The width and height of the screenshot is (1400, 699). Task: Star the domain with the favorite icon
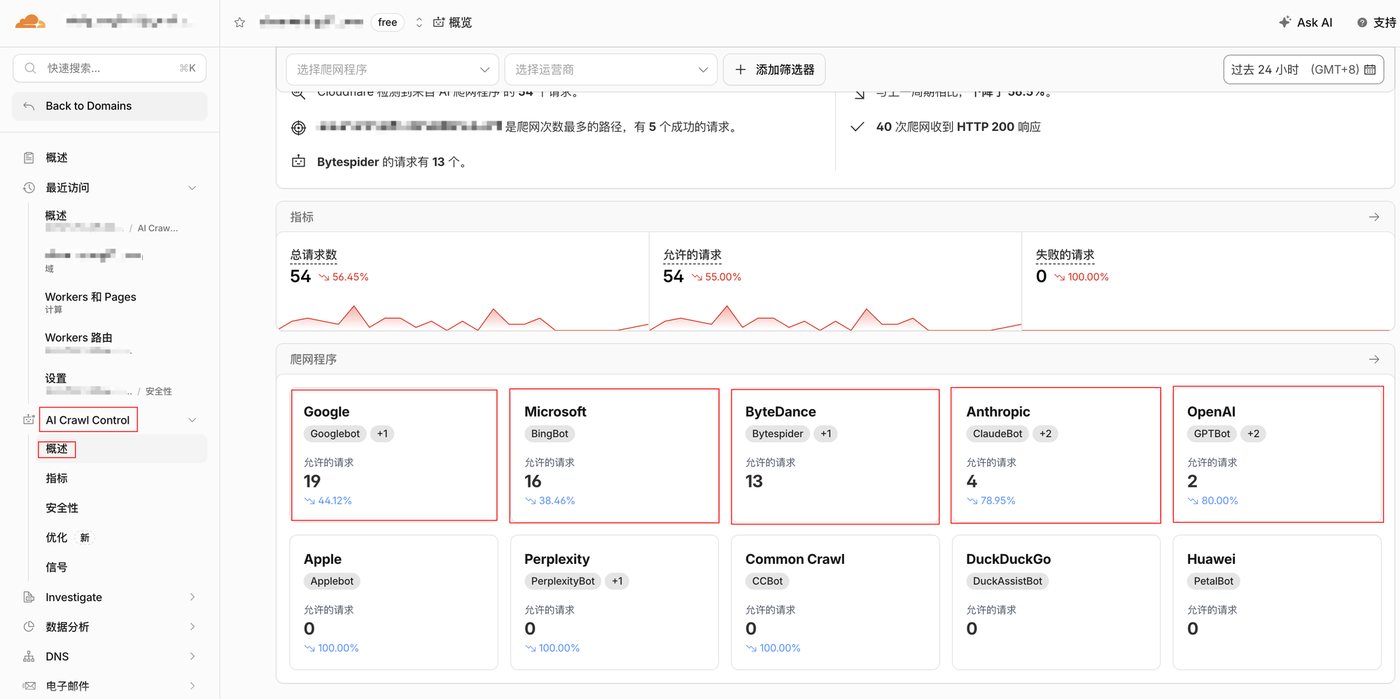pyautogui.click(x=240, y=22)
